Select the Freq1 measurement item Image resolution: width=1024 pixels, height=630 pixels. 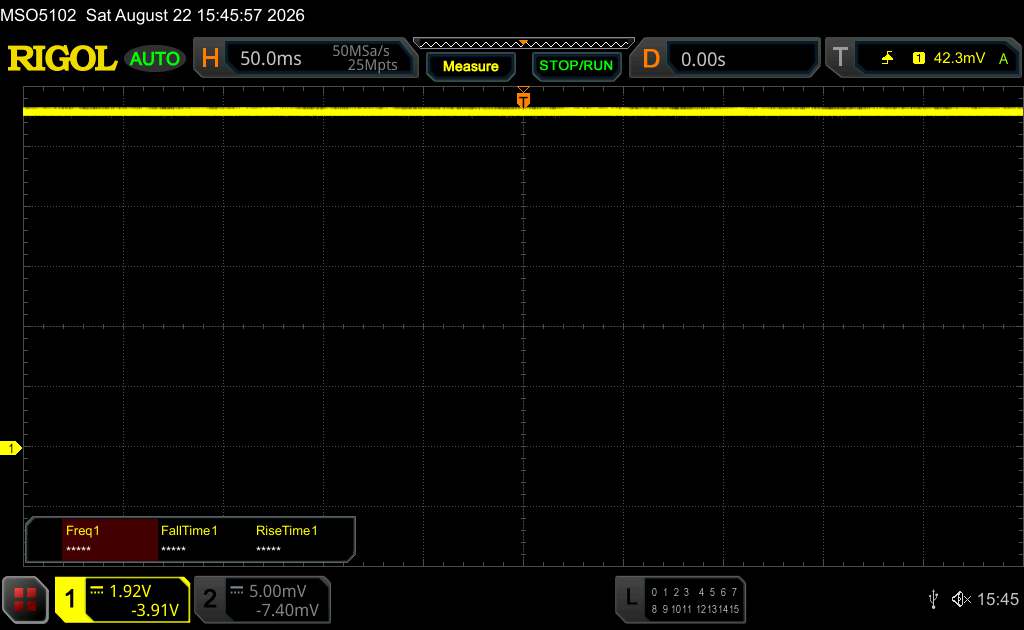[110, 539]
